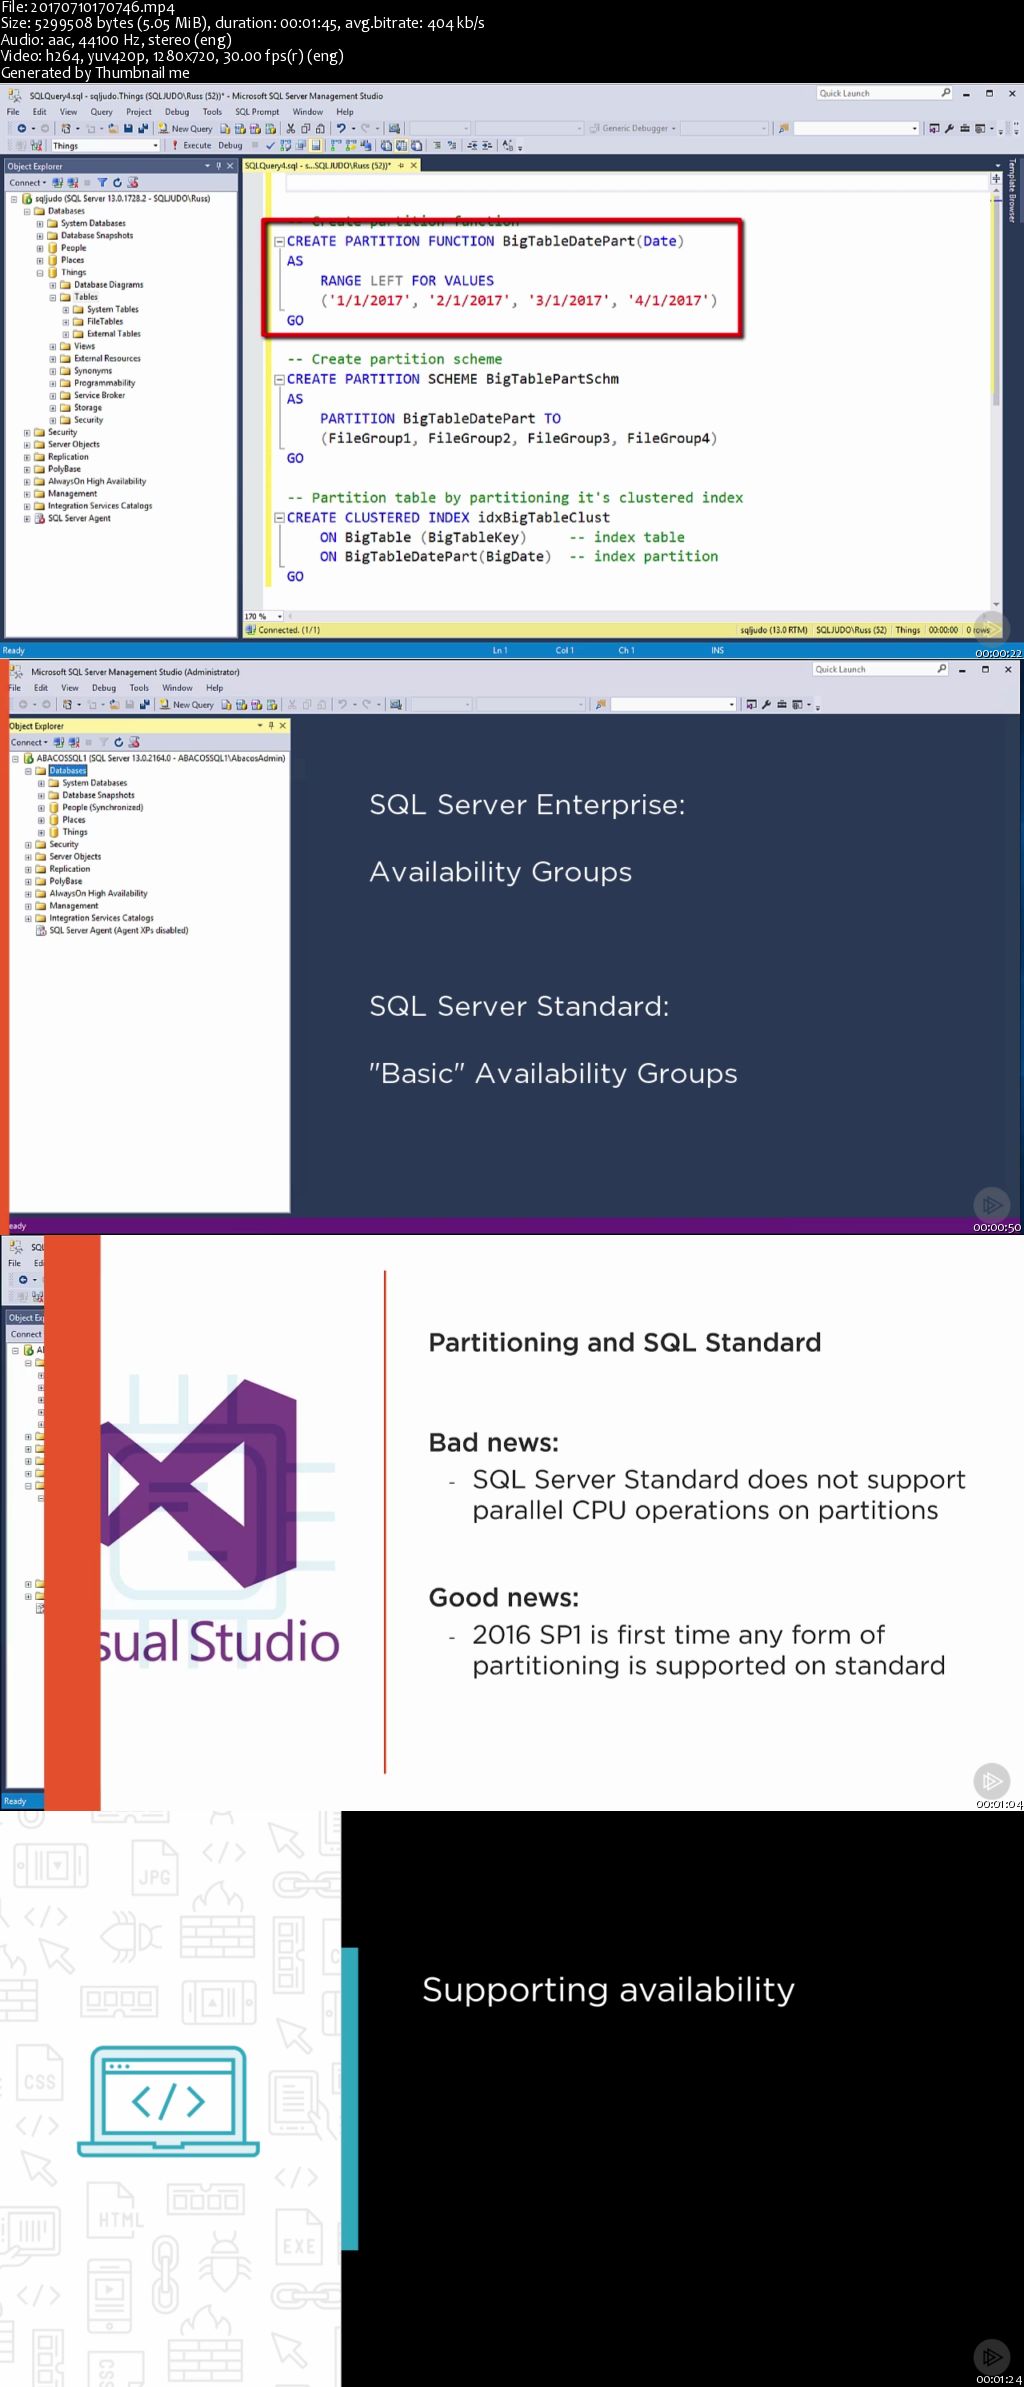Screen dimensions: 1024x2387
Task: Open the Project menu in the first window
Action: (139, 112)
